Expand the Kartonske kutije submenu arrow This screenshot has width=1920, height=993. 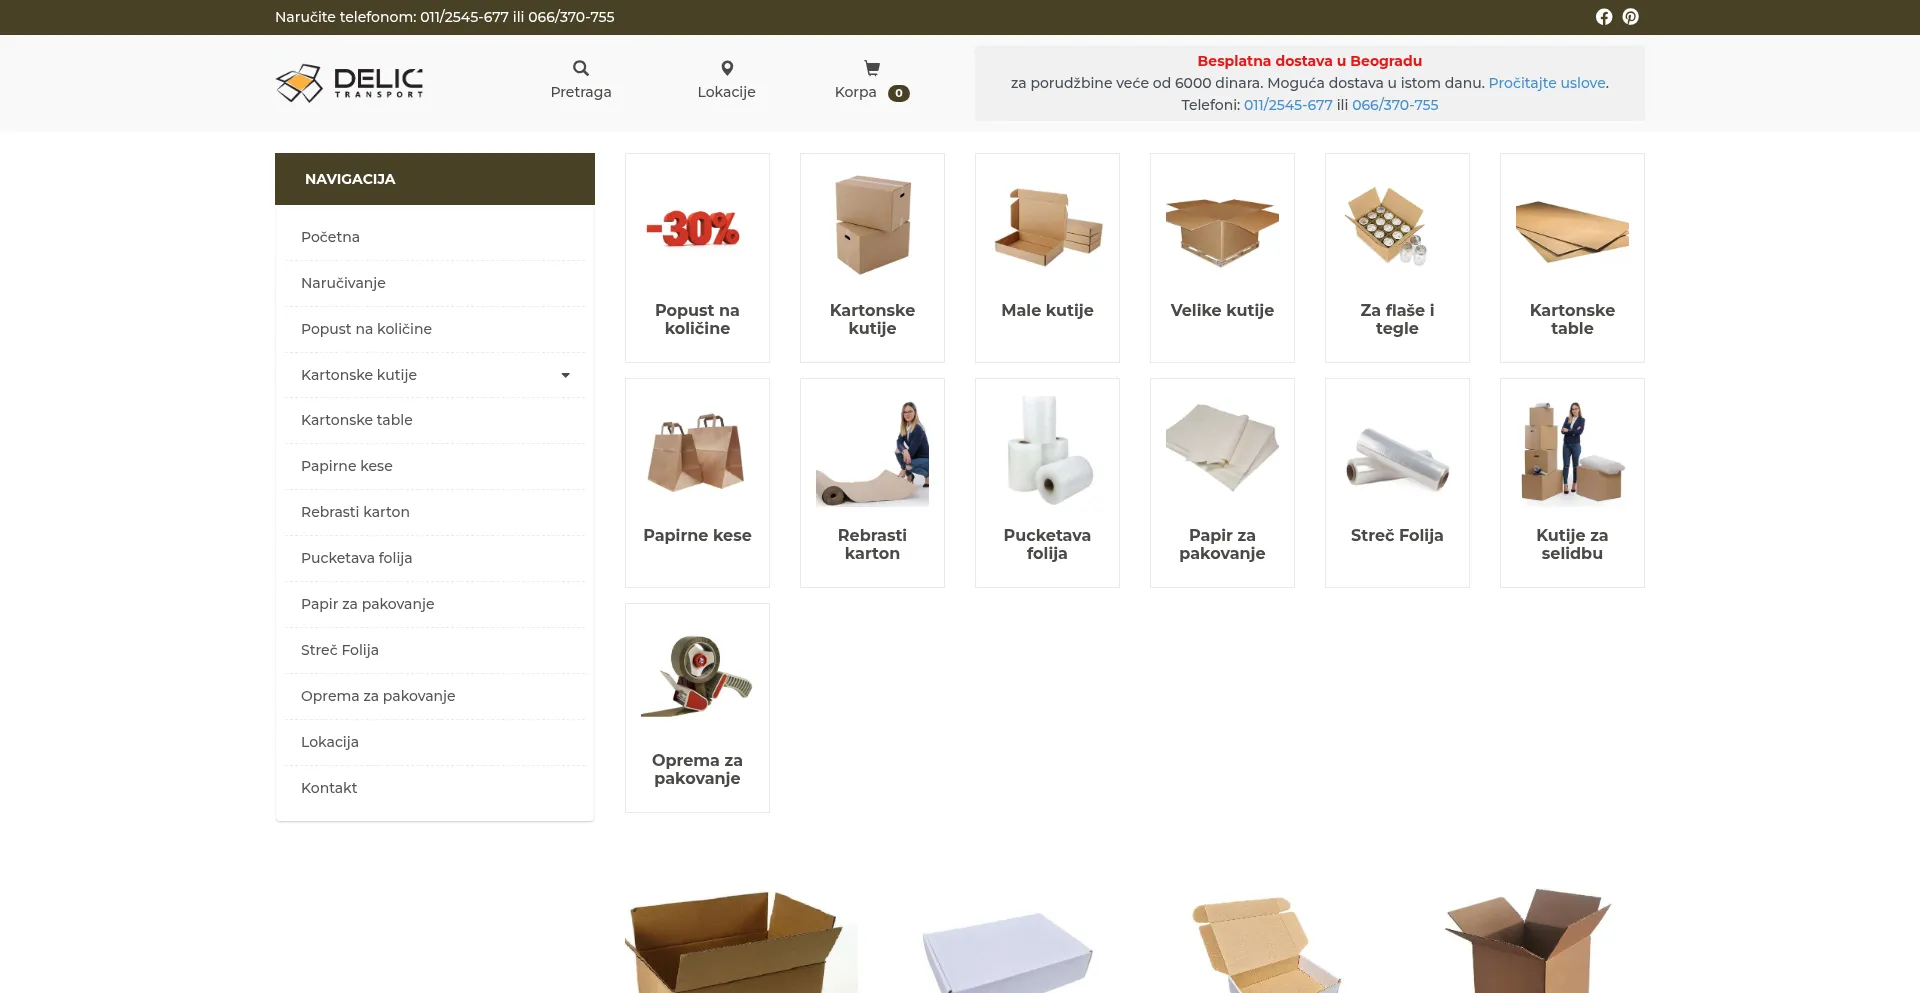point(565,375)
